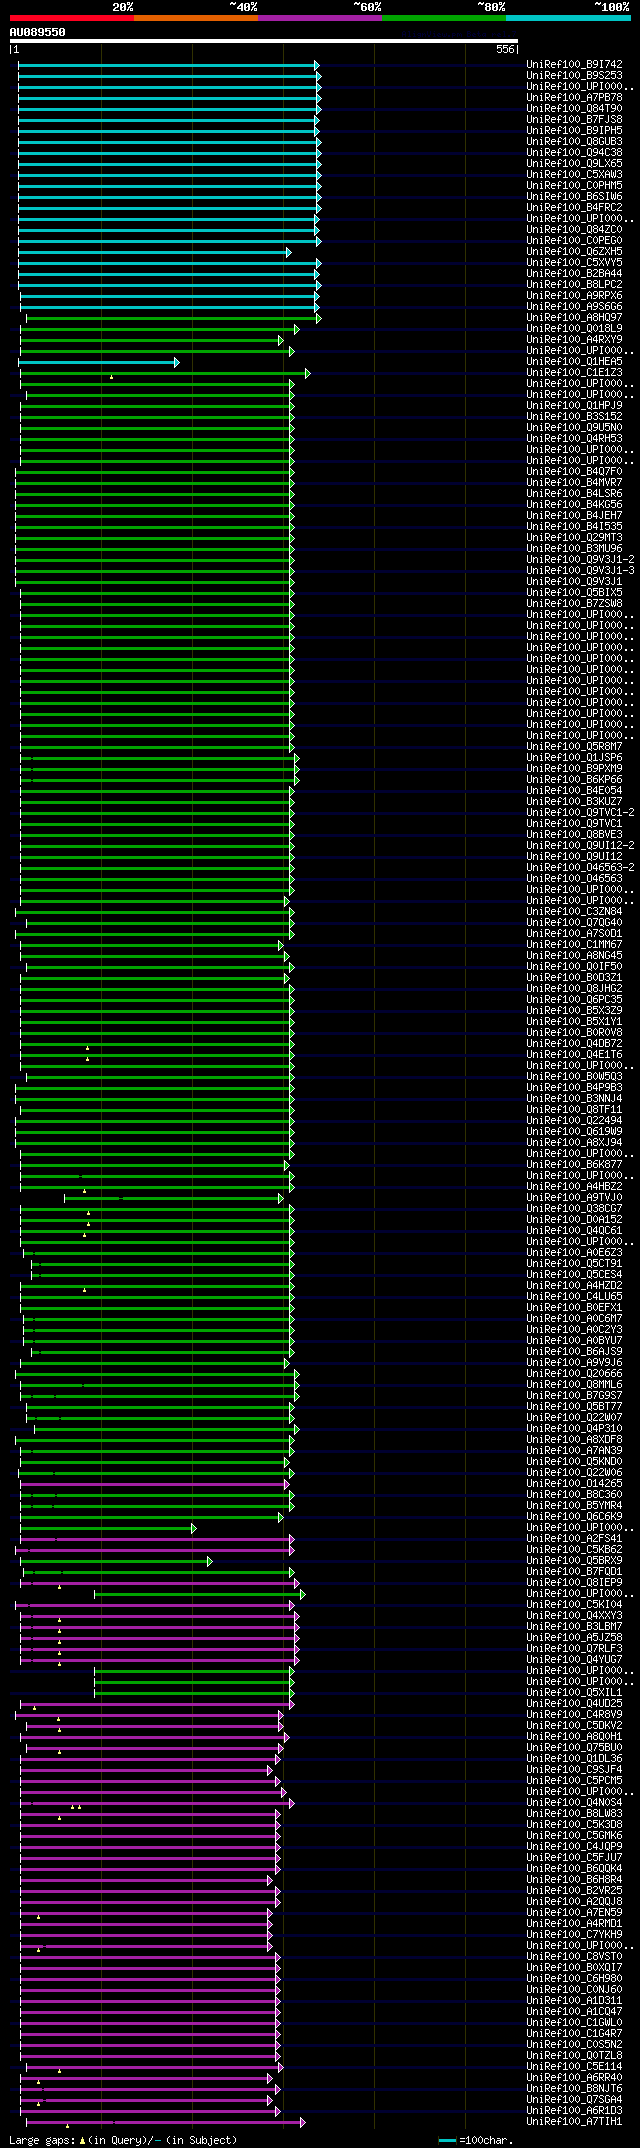Click the orange ~40% identity legend segment

click(x=195, y=18)
